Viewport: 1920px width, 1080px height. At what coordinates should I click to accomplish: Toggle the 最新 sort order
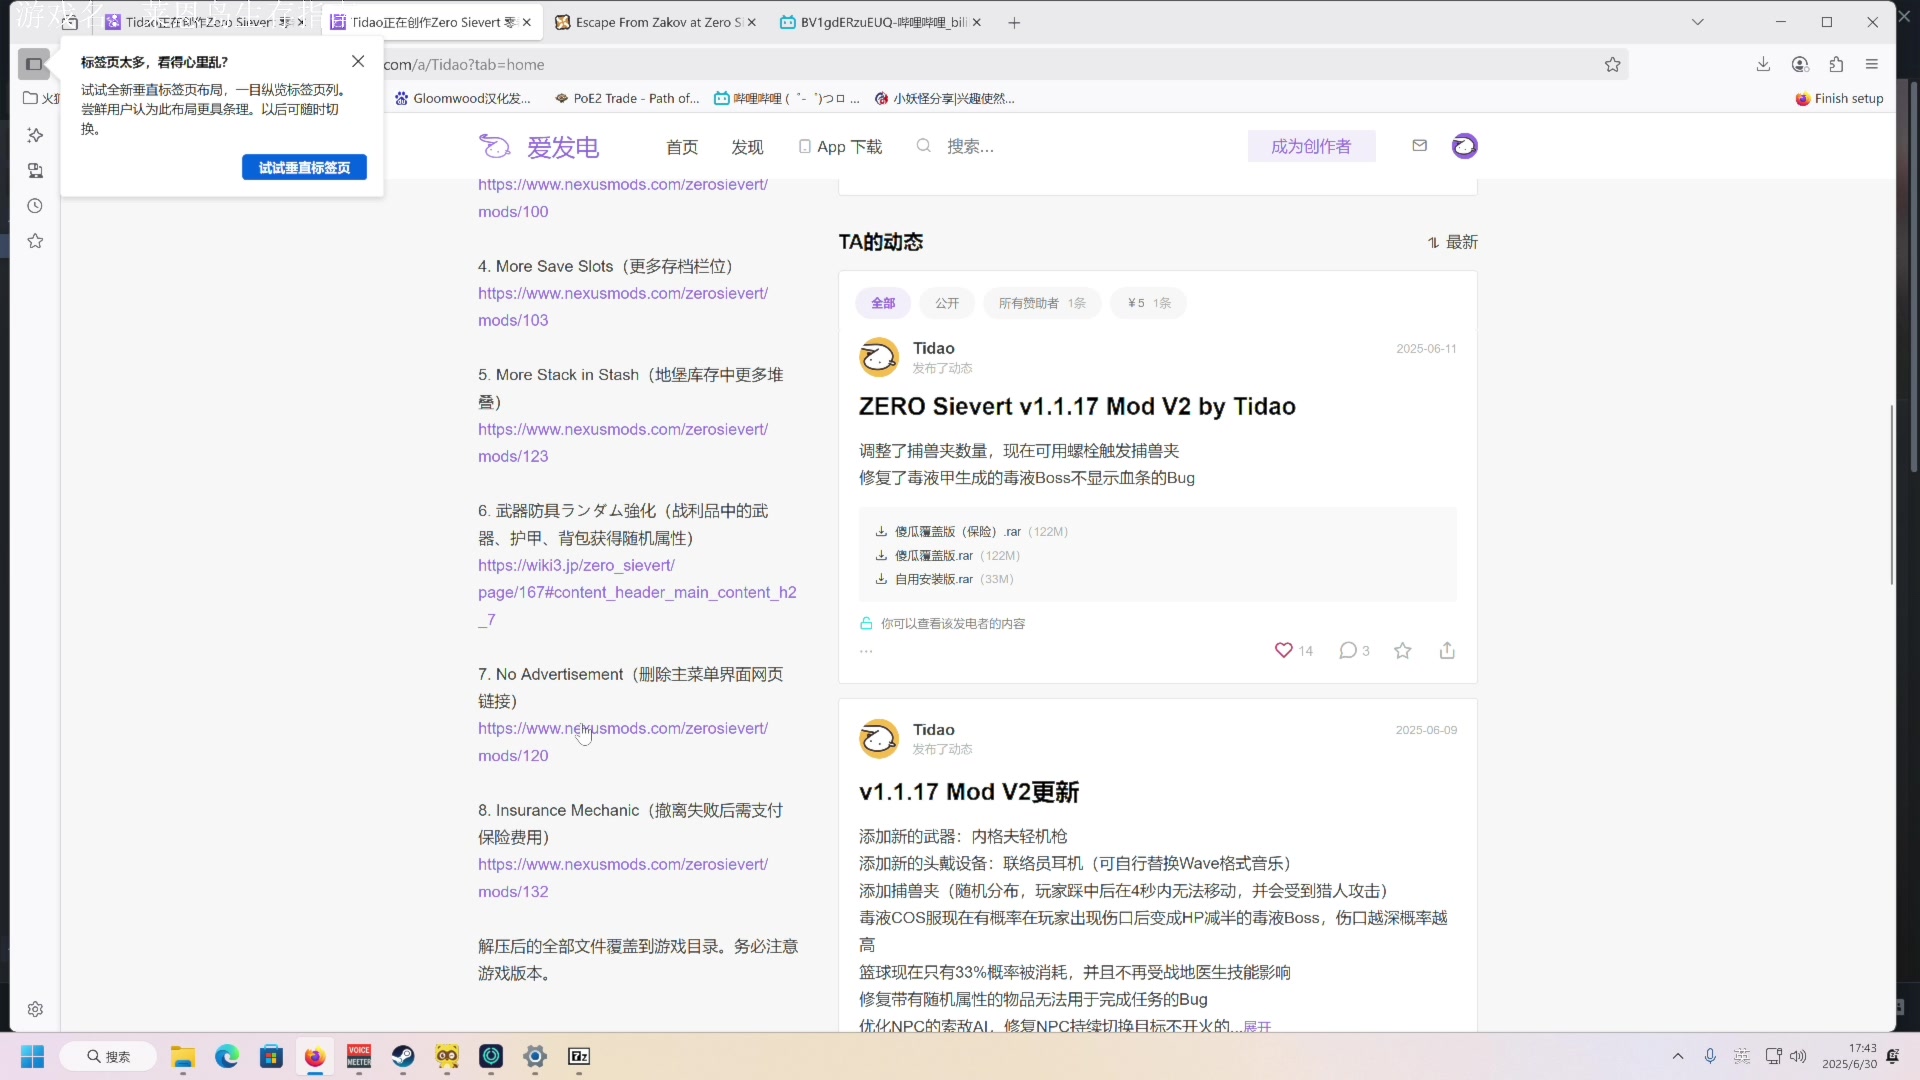(x=1452, y=242)
